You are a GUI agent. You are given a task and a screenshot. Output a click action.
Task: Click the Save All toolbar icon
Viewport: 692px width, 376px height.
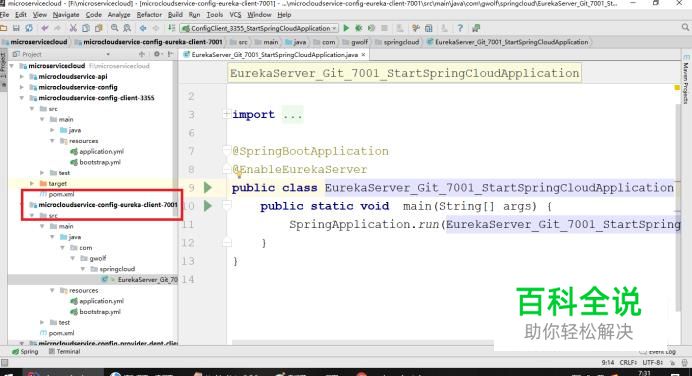(x=16, y=28)
